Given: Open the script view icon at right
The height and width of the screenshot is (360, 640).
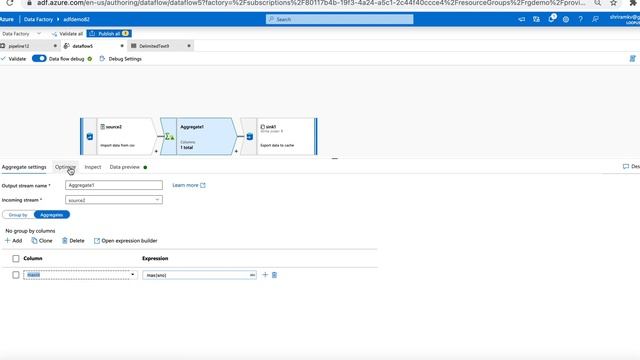Looking at the screenshot, I should tap(633, 59).
